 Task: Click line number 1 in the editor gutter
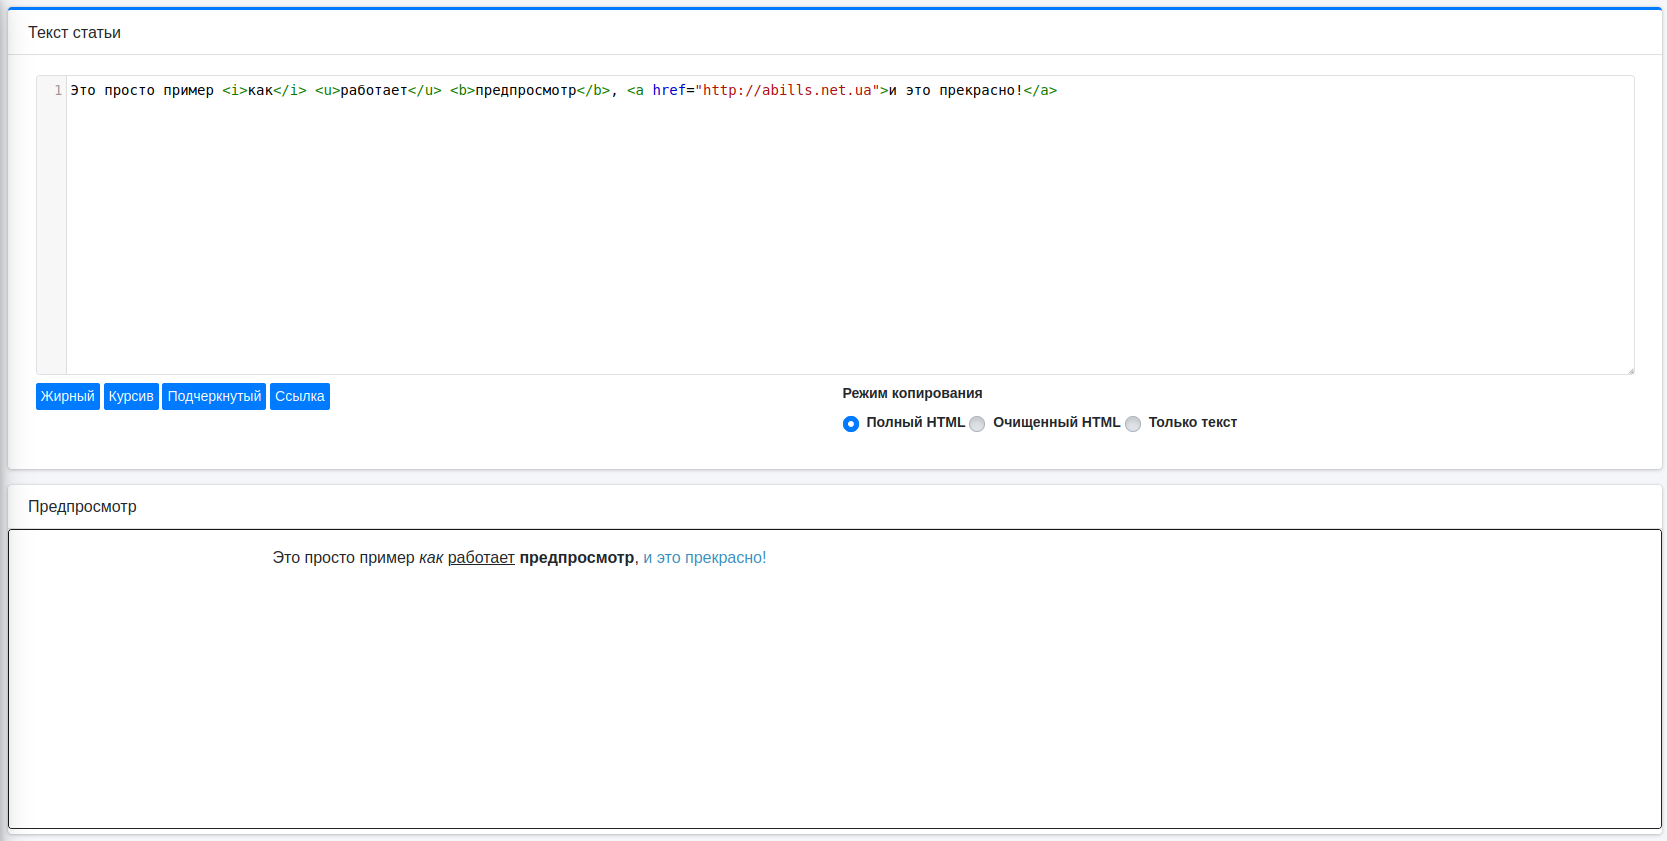pos(58,91)
